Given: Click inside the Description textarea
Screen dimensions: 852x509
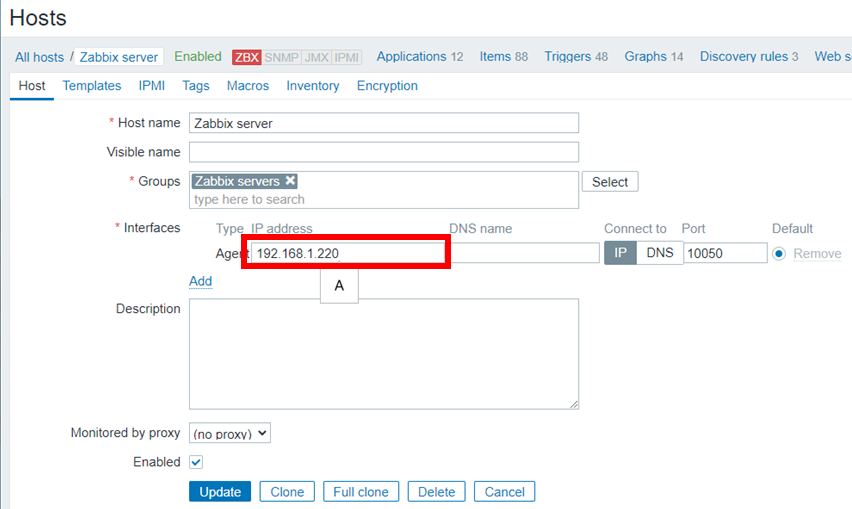Looking at the screenshot, I should tap(384, 354).
